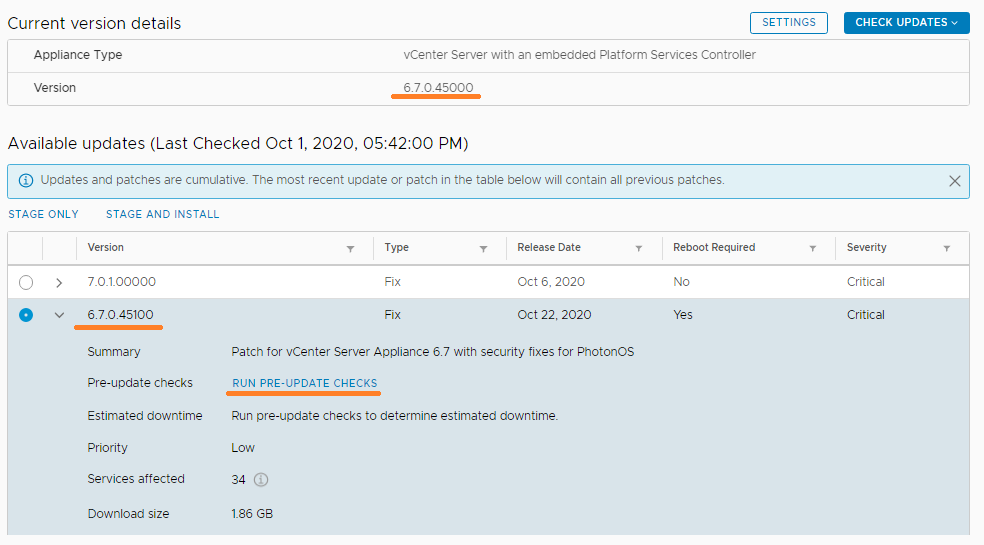Select the 7.0.1.00000 update radio button
984x545 pixels.
point(26,282)
